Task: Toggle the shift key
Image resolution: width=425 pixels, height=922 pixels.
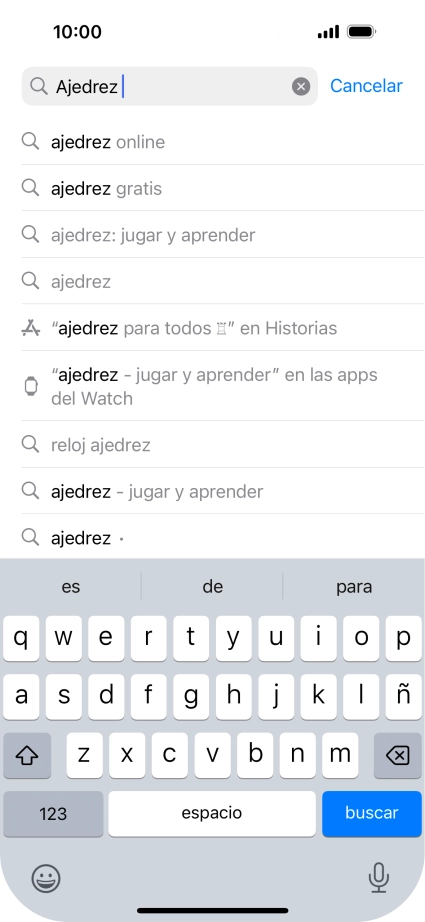Action: 27,756
